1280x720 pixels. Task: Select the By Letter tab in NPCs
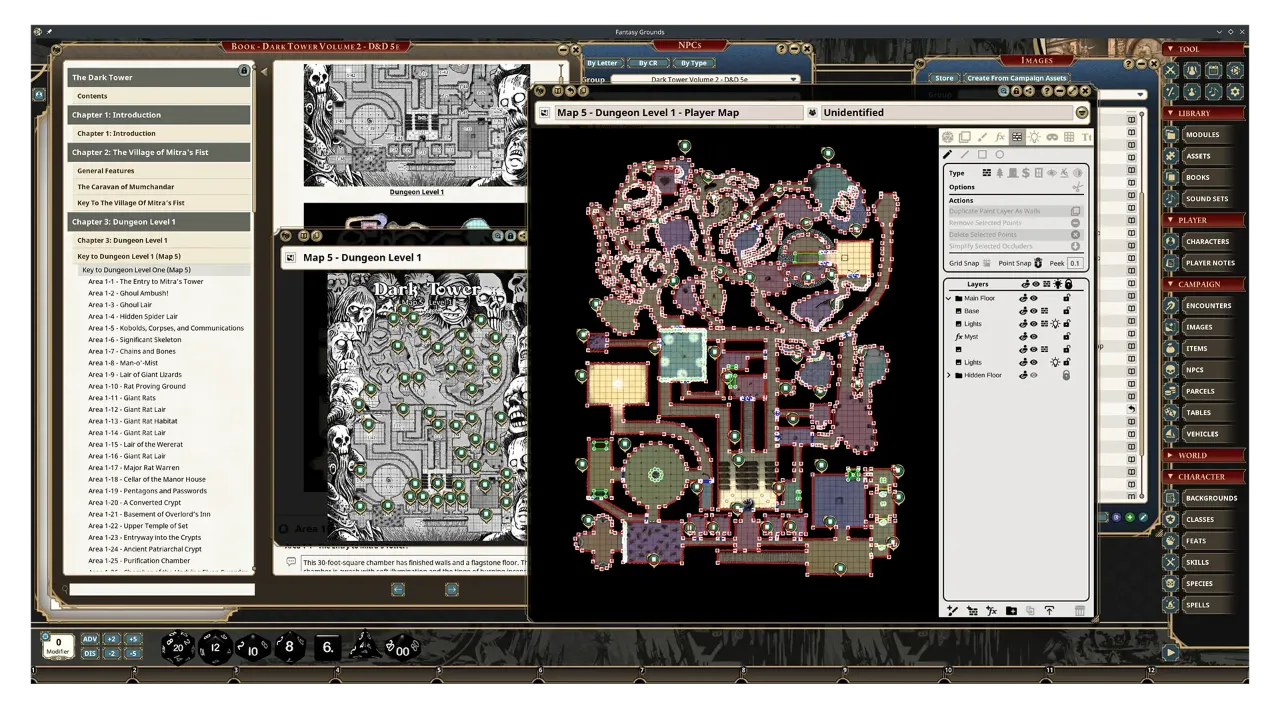(602, 63)
